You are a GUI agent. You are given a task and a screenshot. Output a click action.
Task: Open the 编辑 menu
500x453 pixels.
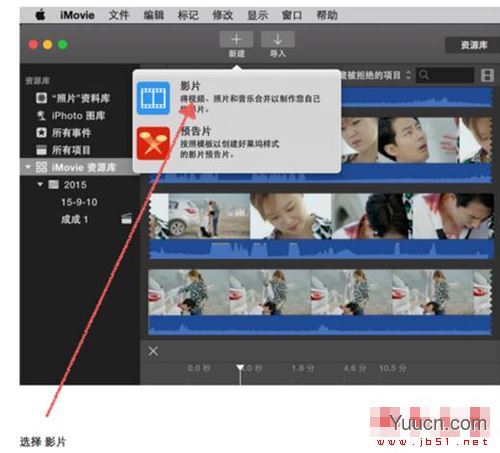coord(153,15)
